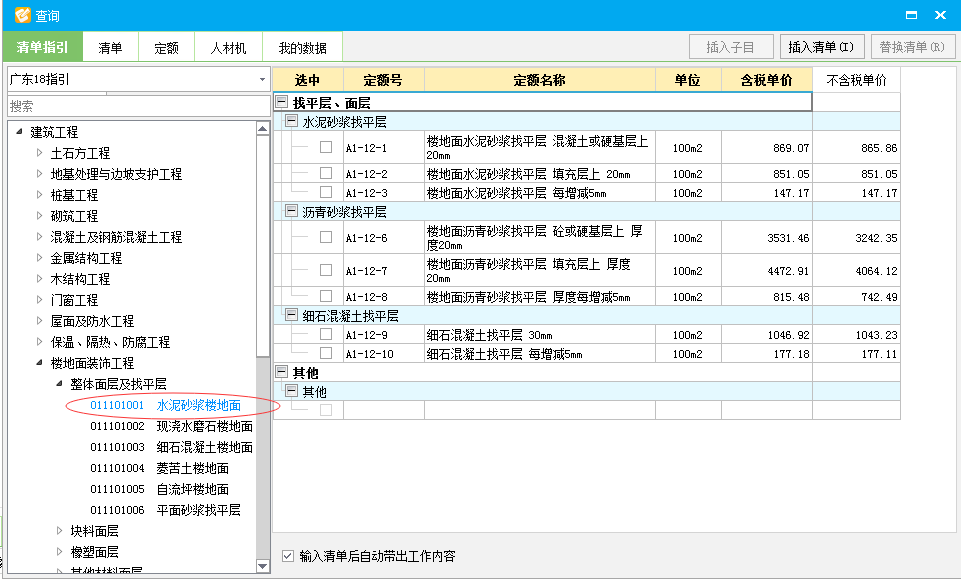Collapse the 楼地面装饰工程 node
The height and width of the screenshot is (580, 961).
coord(39,362)
